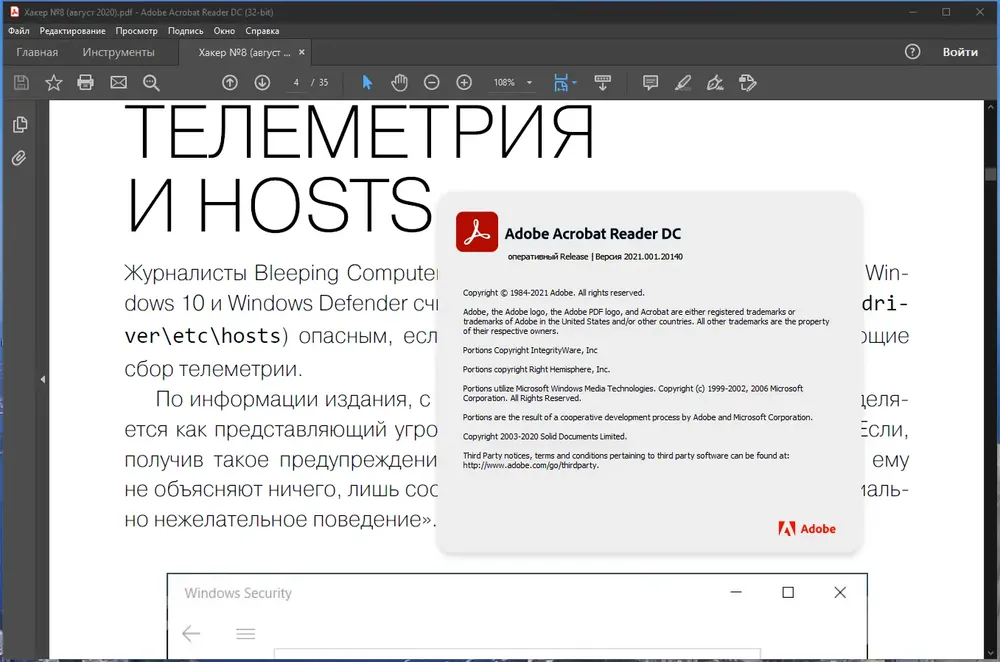Open the Find text magnifier tool
Screen dimensions: 1000x662
coord(151,82)
